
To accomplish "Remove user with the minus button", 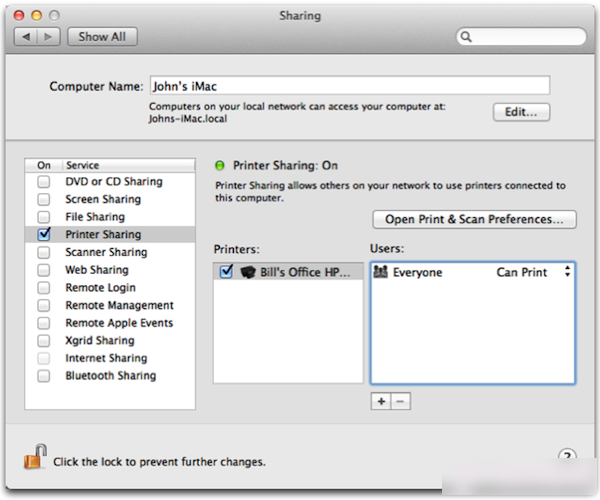I will pyautogui.click(x=400, y=401).
